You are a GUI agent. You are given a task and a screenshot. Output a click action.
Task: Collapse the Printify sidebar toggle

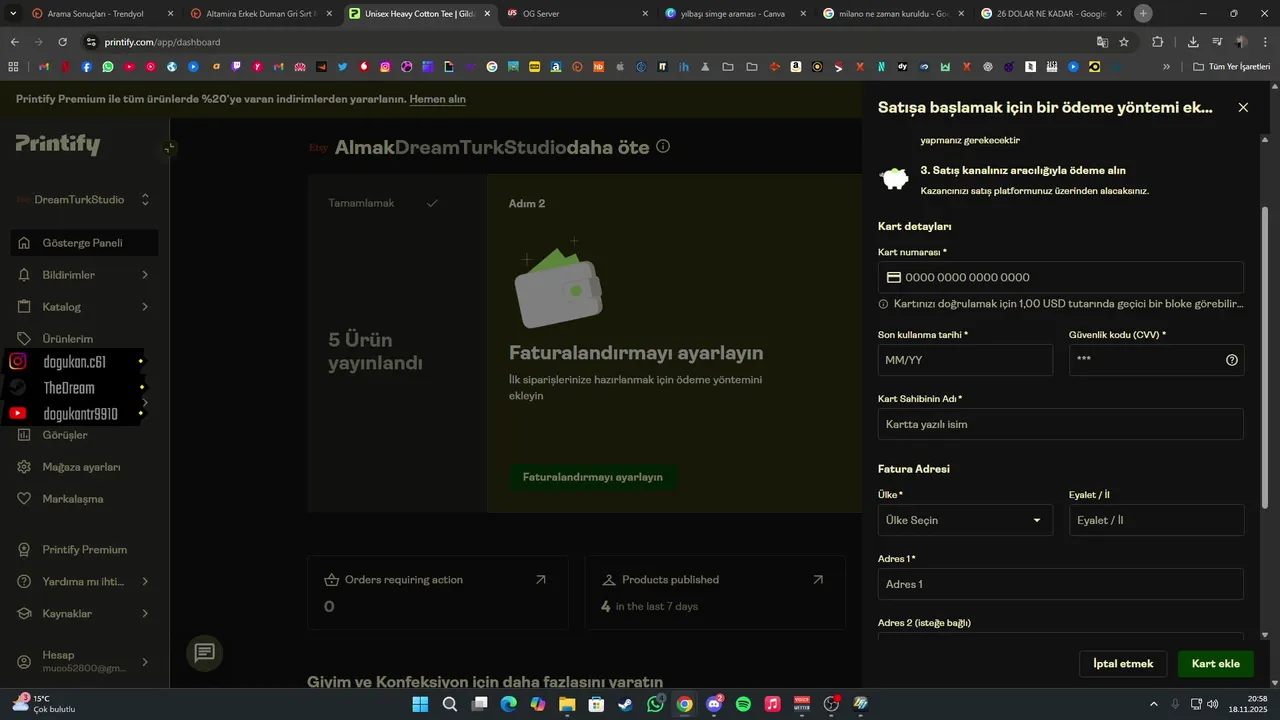click(170, 148)
